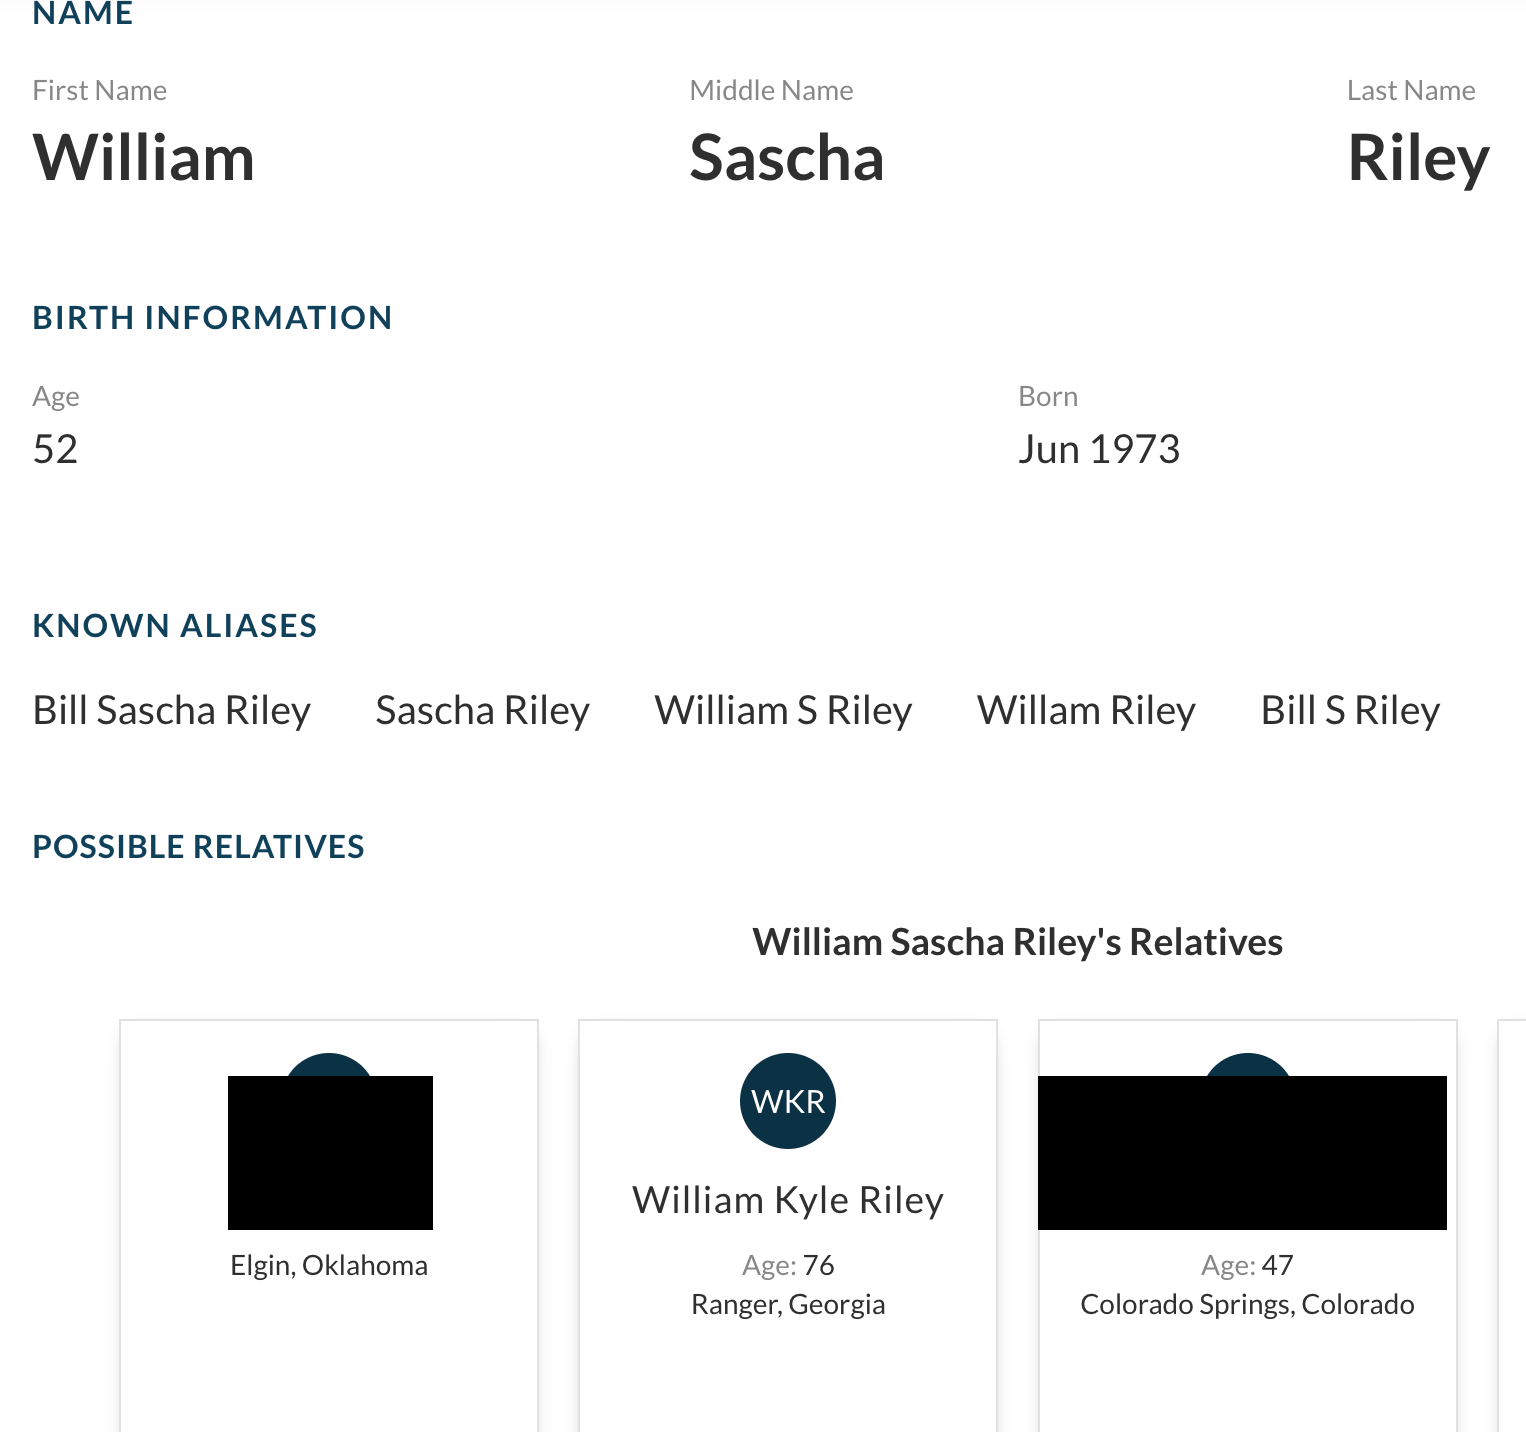1526x1432 pixels.
Task: Click the last name Riley
Action: (x=1418, y=158)
